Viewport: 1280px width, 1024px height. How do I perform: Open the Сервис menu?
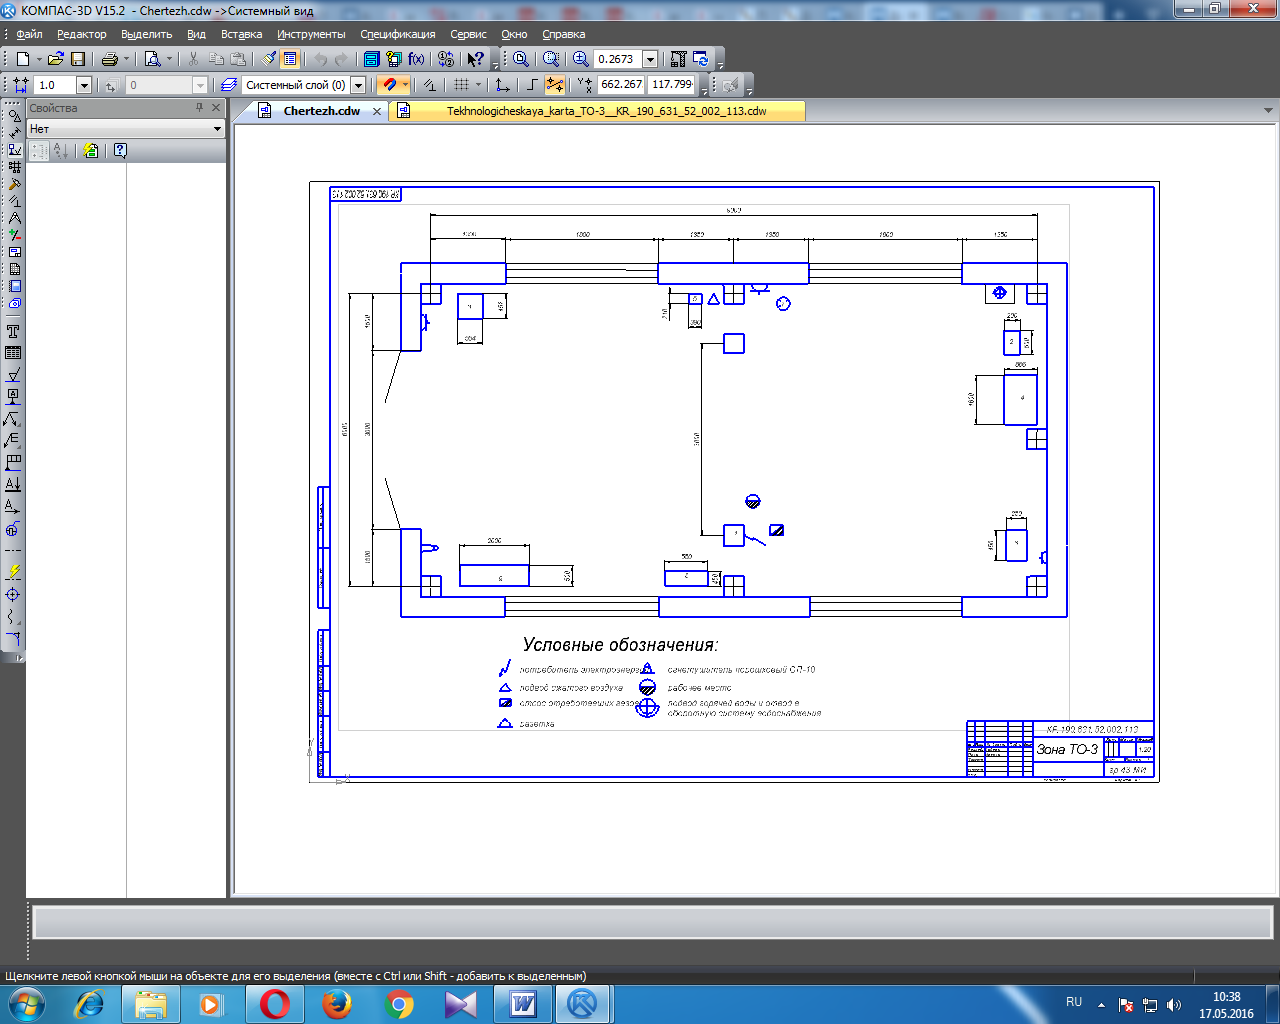(468, 34)
